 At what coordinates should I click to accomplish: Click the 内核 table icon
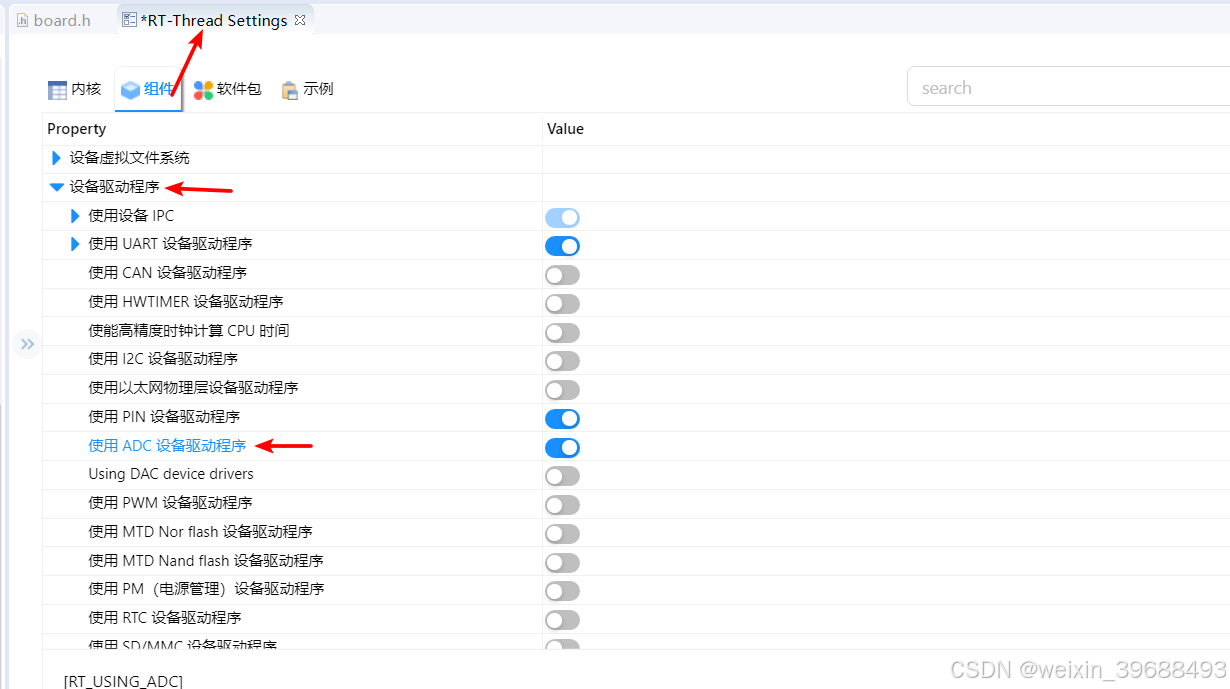point(57,90)
